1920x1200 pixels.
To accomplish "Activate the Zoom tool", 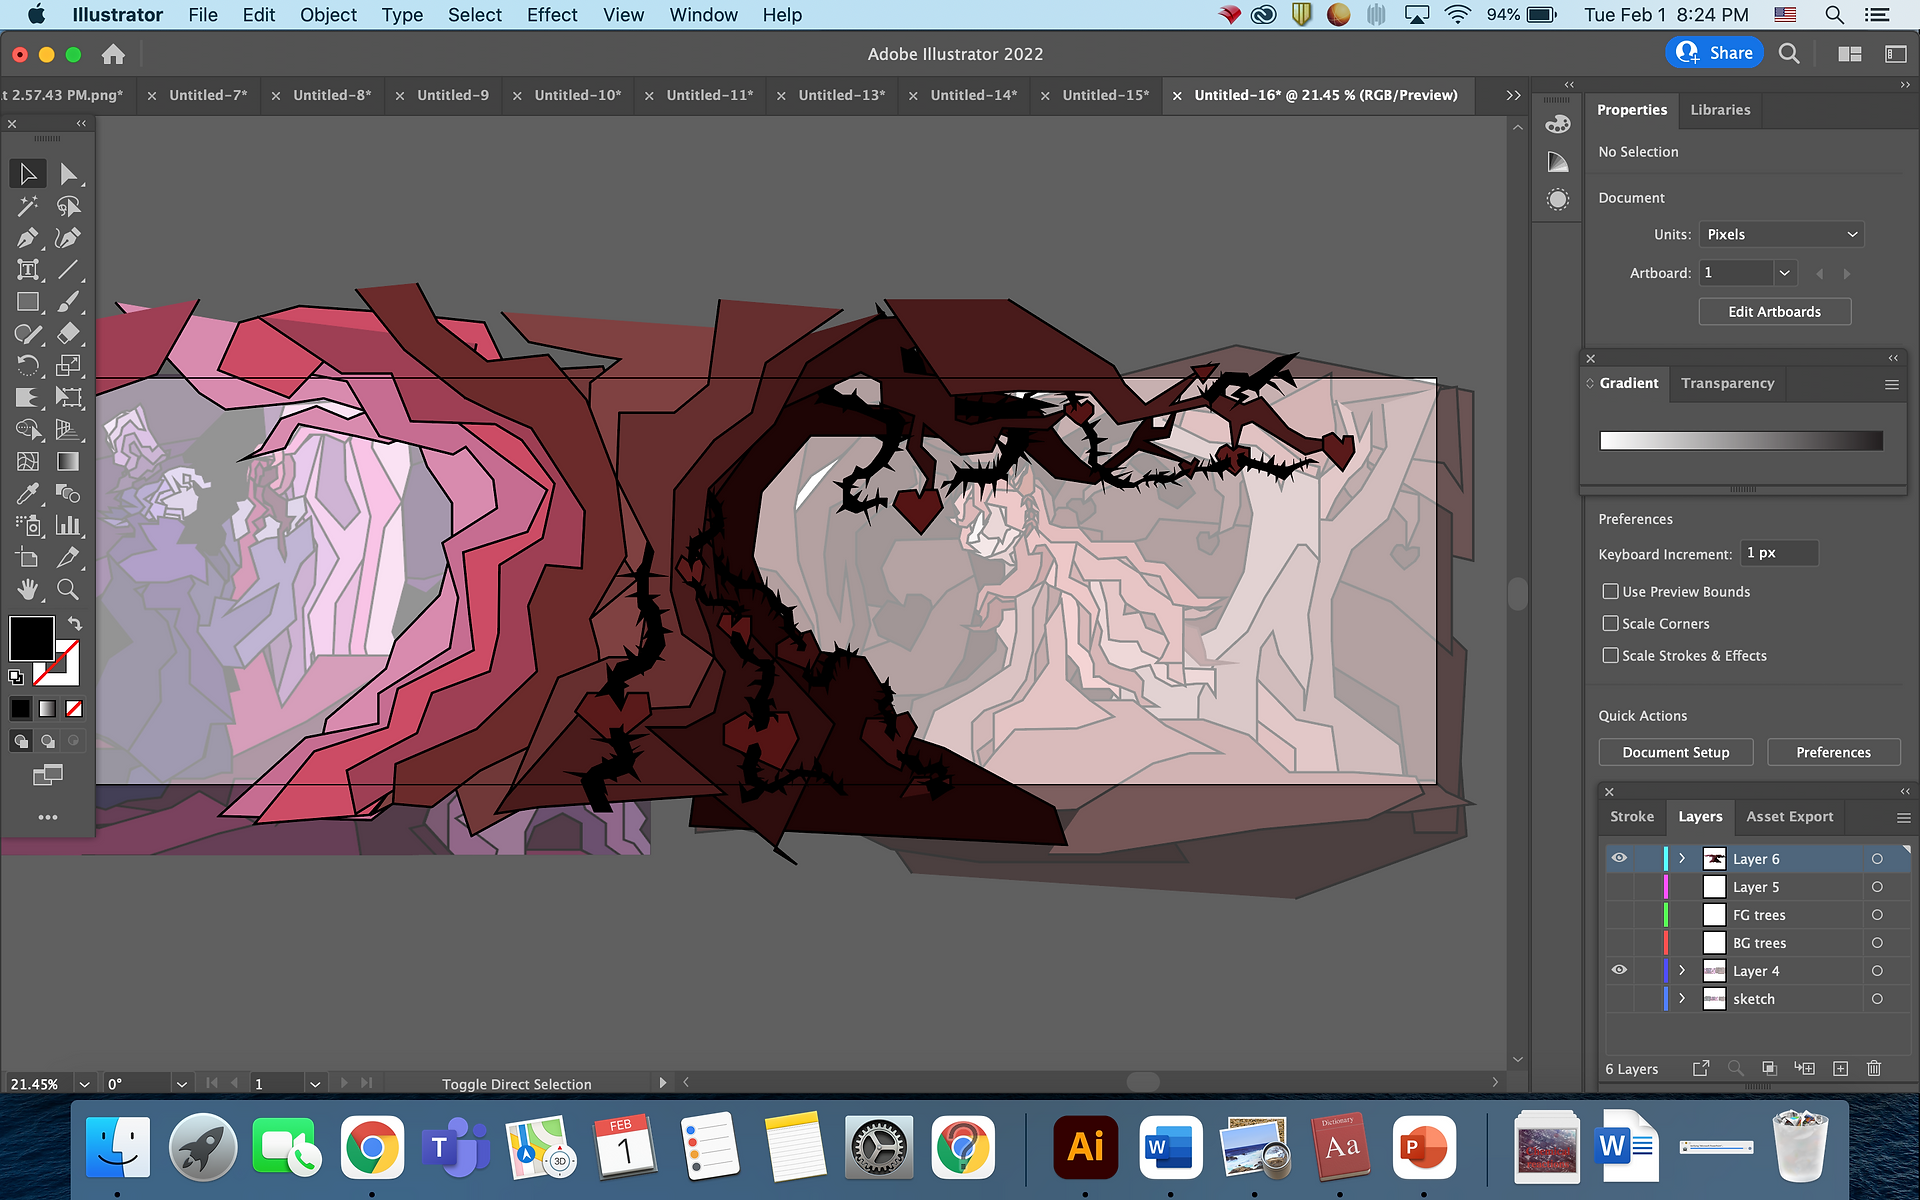I will (68, 590).
